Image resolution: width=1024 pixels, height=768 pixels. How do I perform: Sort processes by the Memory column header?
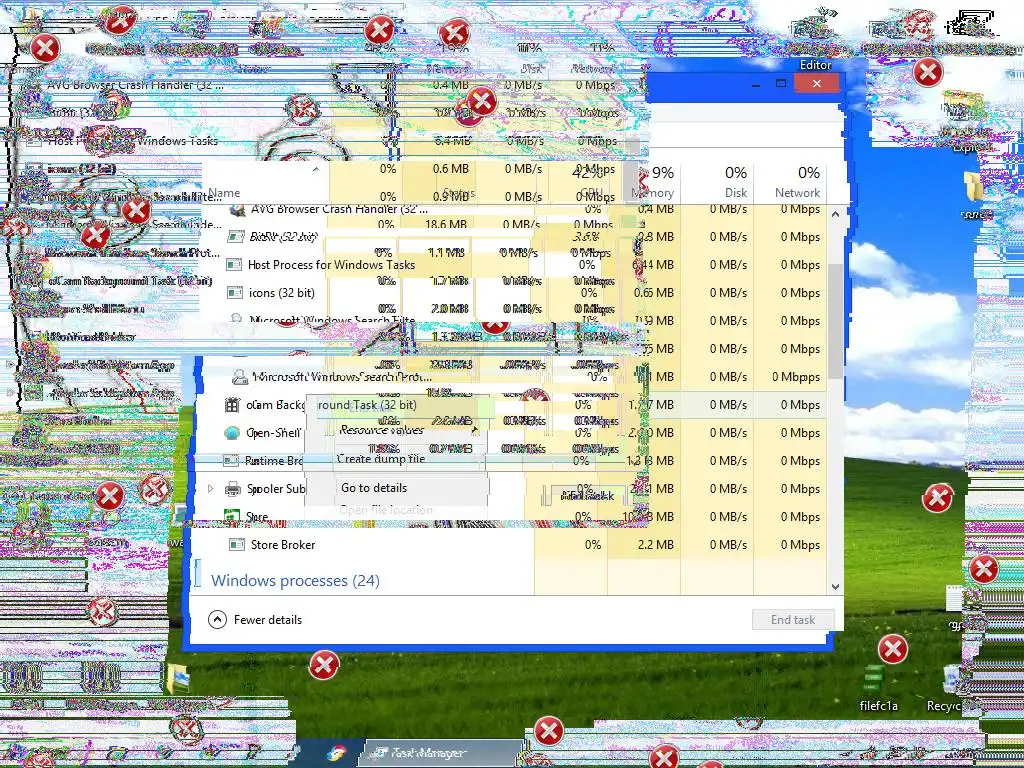[x=652, y=182]
